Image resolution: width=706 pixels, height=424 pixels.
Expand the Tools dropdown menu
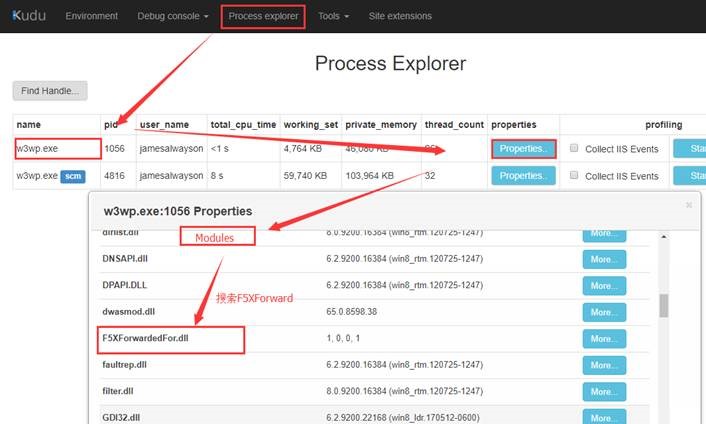click(334, 16)
